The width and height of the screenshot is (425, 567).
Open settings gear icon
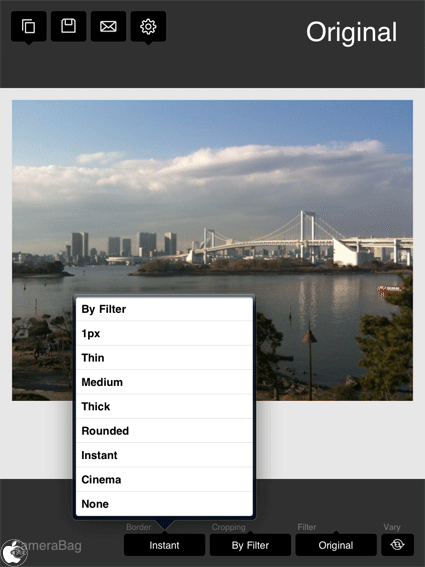click(x=148, y=26)
